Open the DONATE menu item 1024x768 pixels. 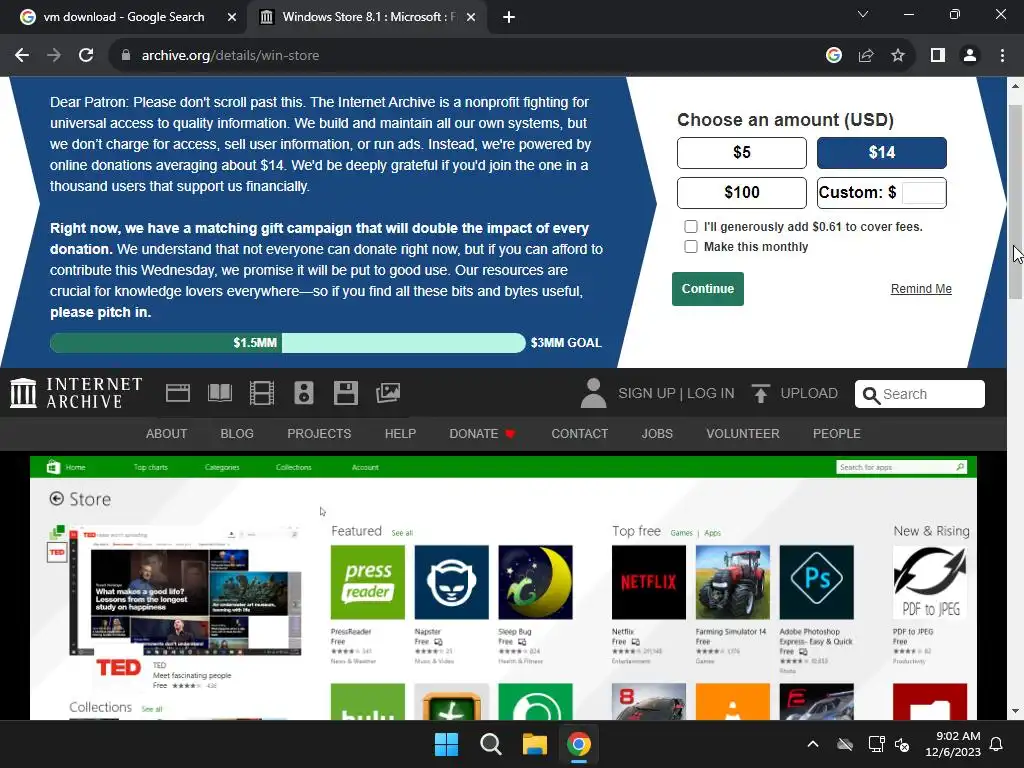click(x=483, y=434)
